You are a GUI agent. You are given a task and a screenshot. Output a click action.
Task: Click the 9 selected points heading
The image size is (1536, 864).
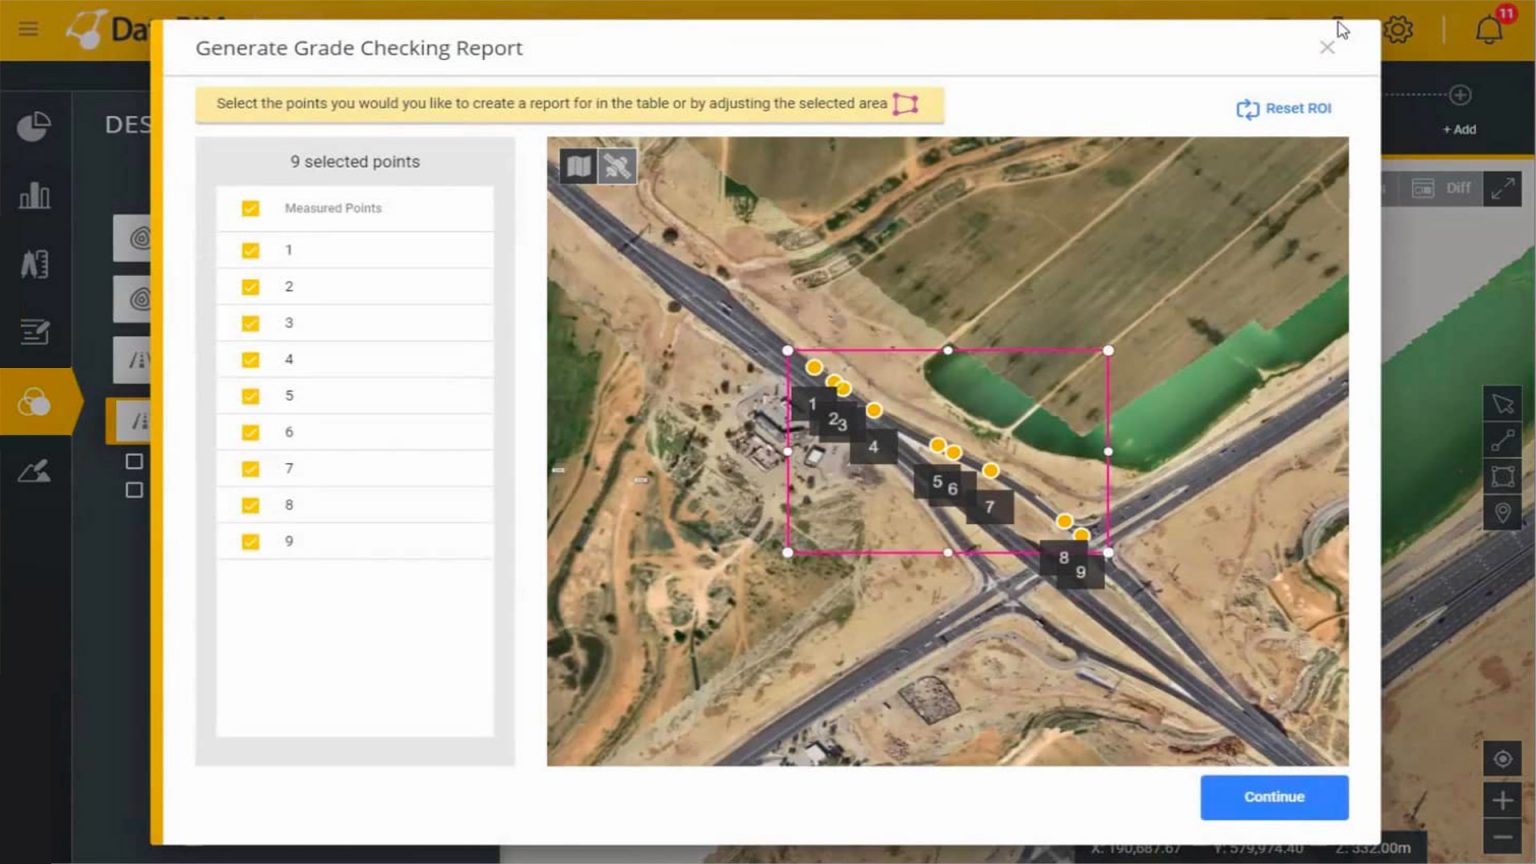click(355, 162)
